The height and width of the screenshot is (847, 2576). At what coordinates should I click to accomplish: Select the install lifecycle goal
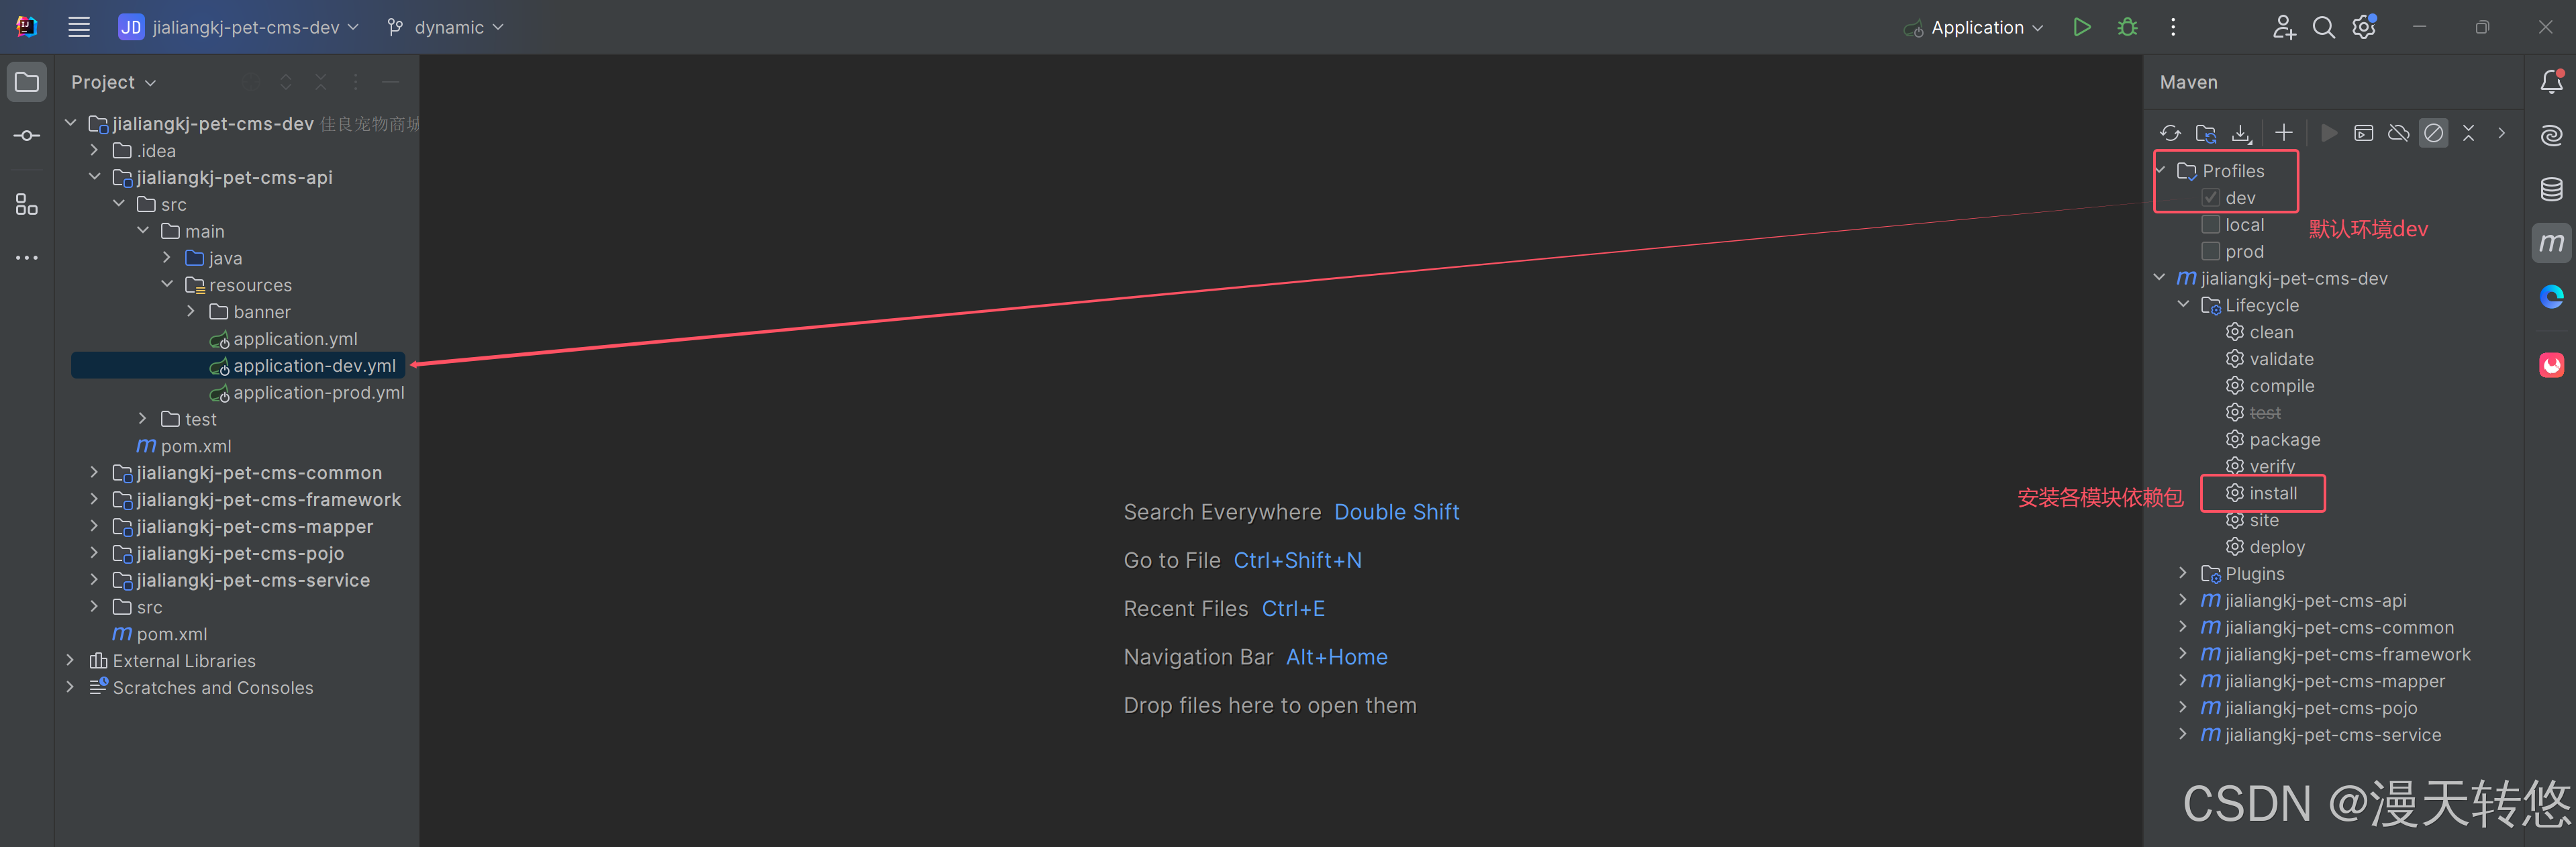click(x=2272, y=493)
